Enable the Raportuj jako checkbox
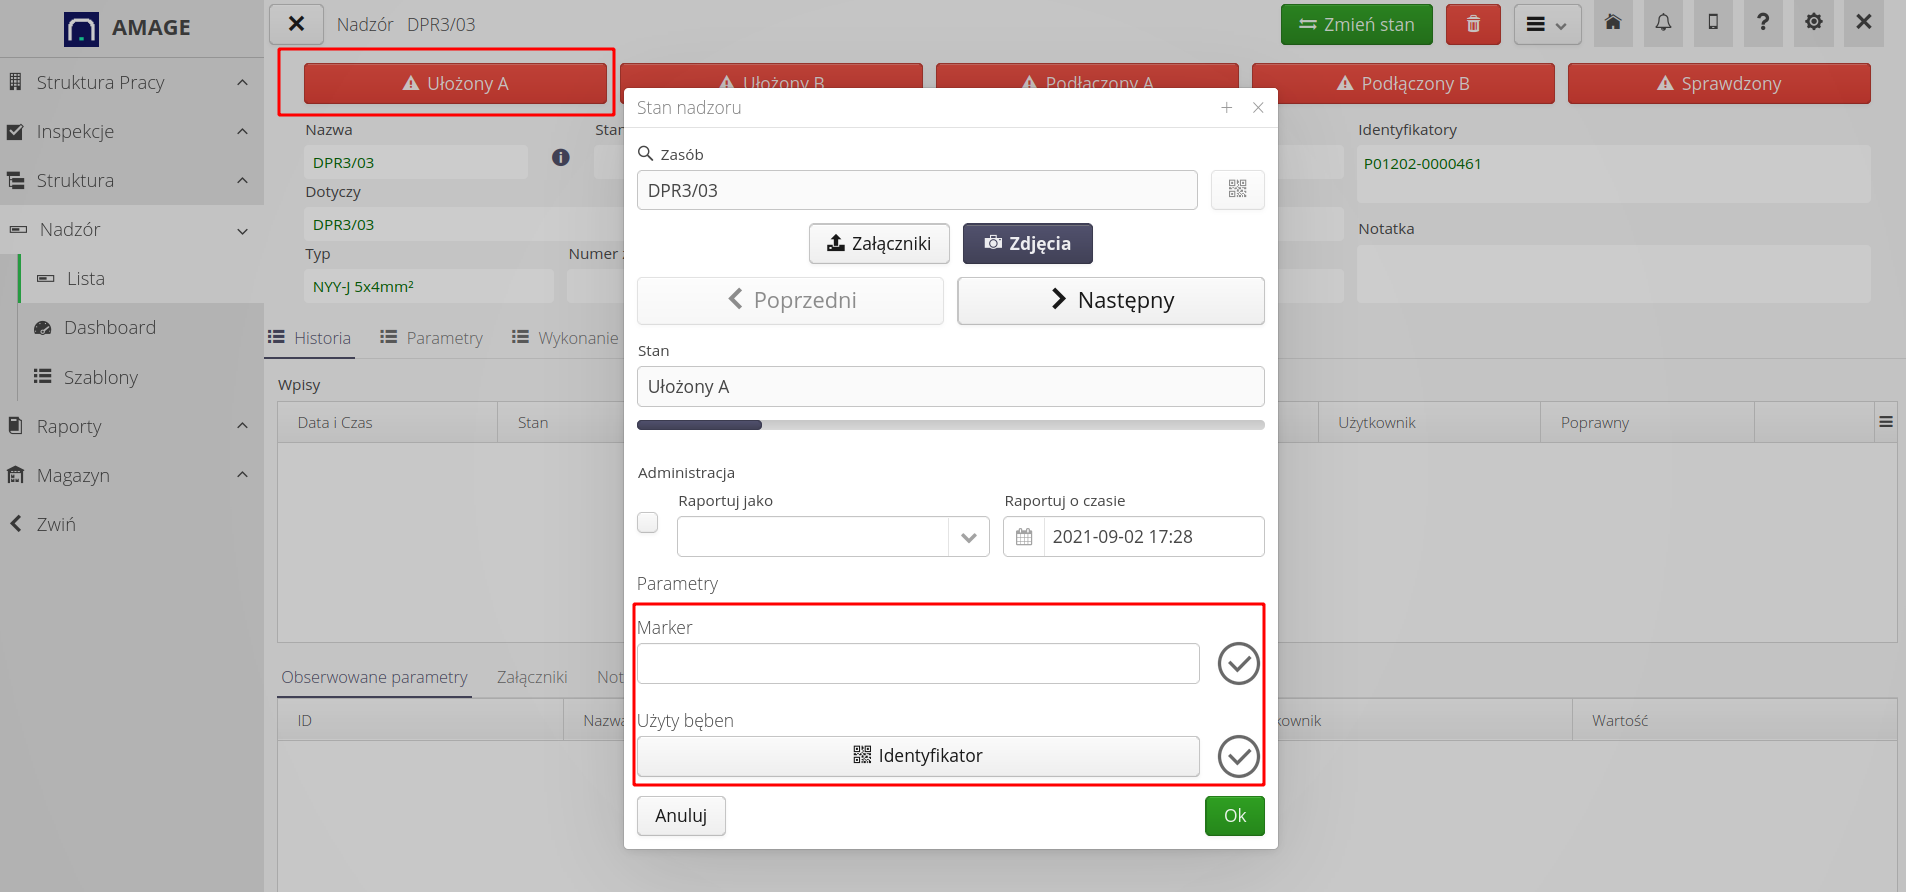Screen dimensions: 1906x892 pos(648,523)
